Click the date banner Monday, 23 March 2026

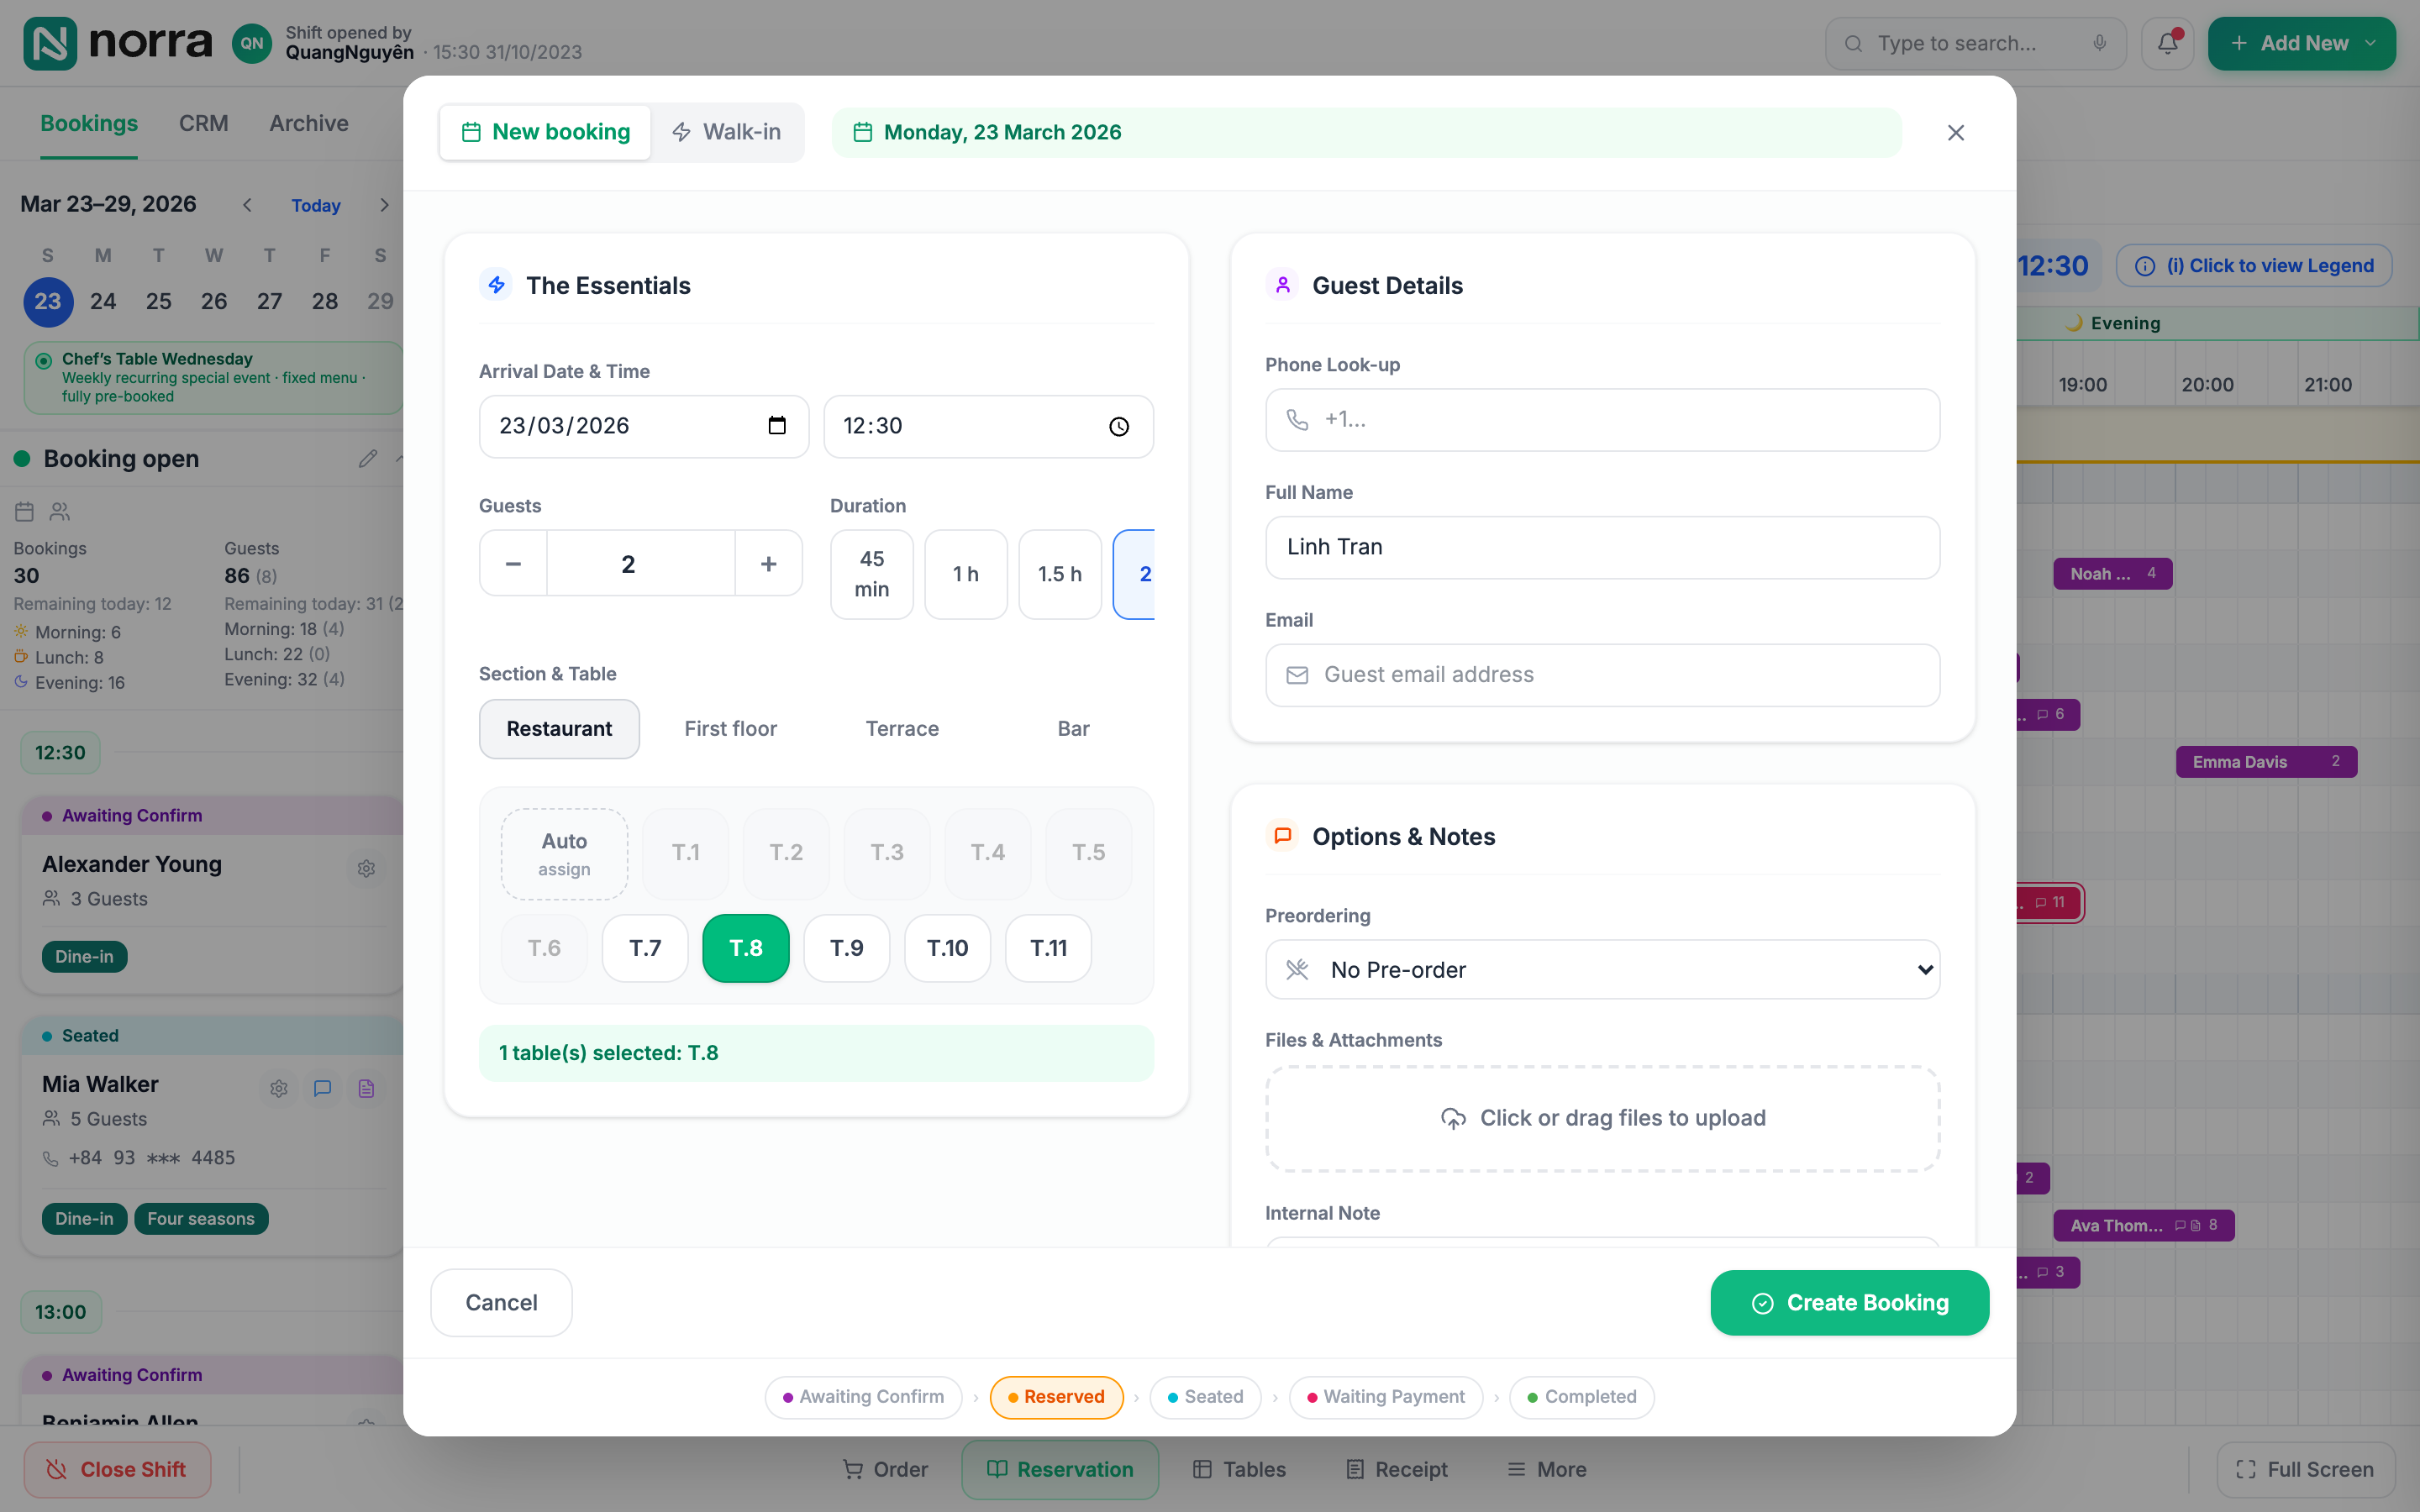1366,132
